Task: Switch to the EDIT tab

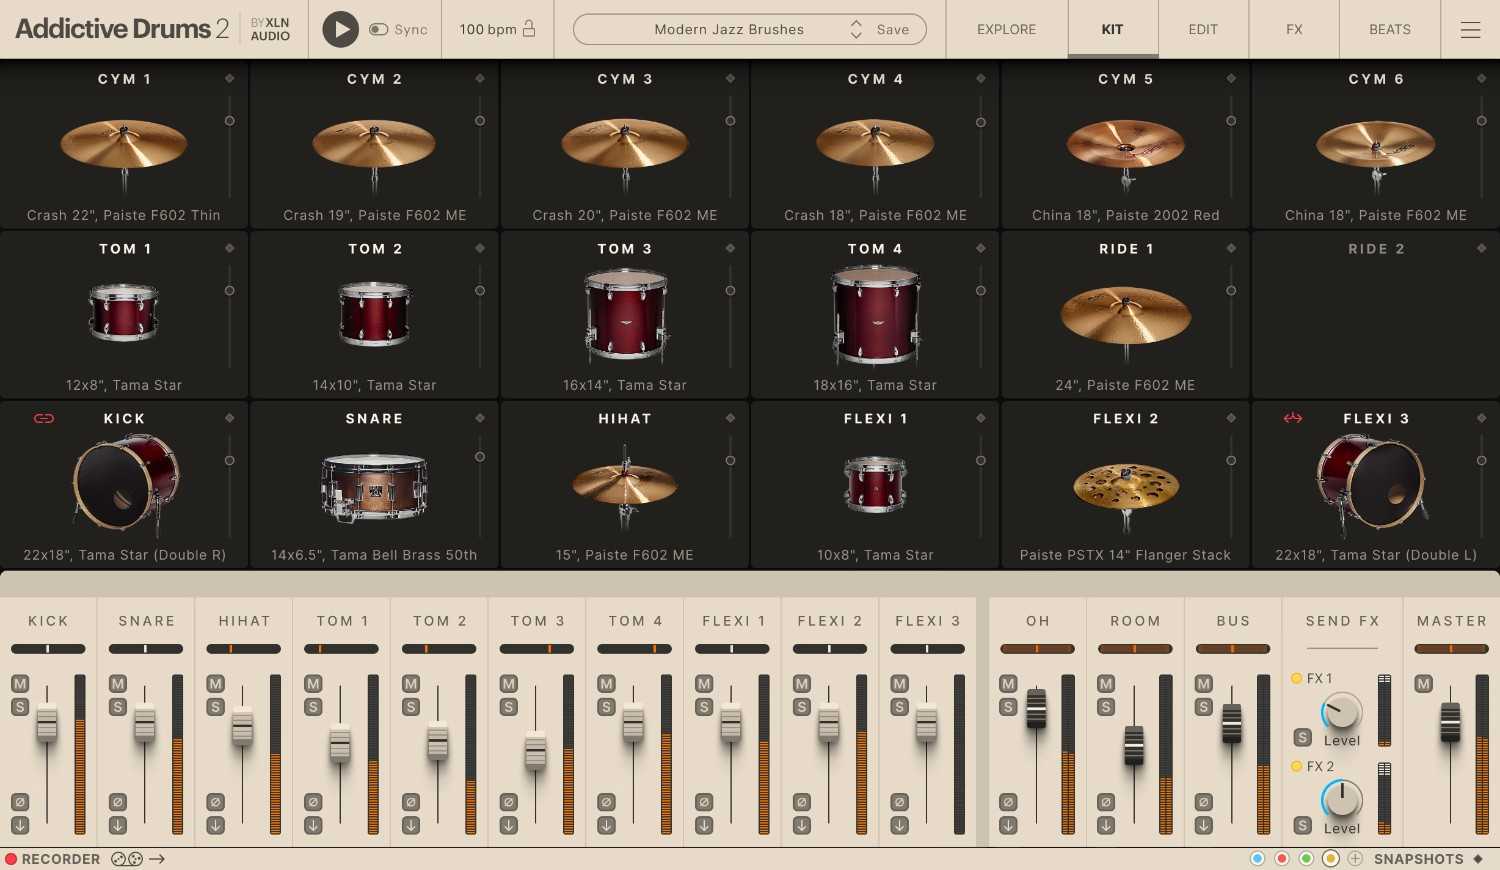Action: click(1202, 29)
